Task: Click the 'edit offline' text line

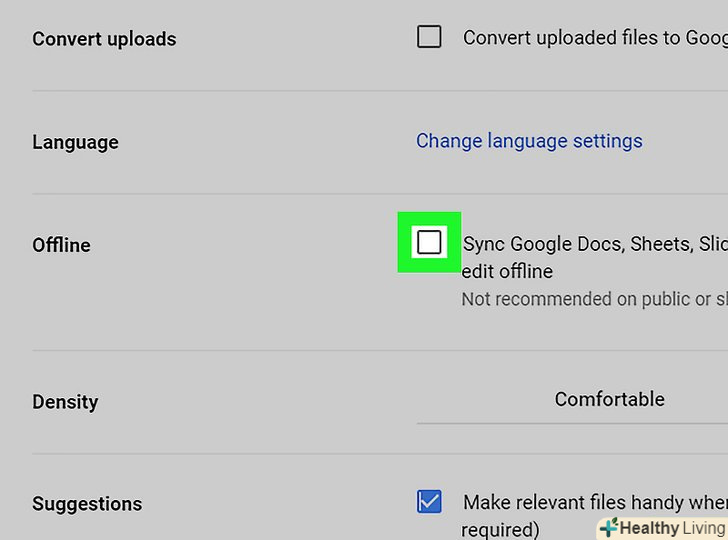Action: pos(507,271)
